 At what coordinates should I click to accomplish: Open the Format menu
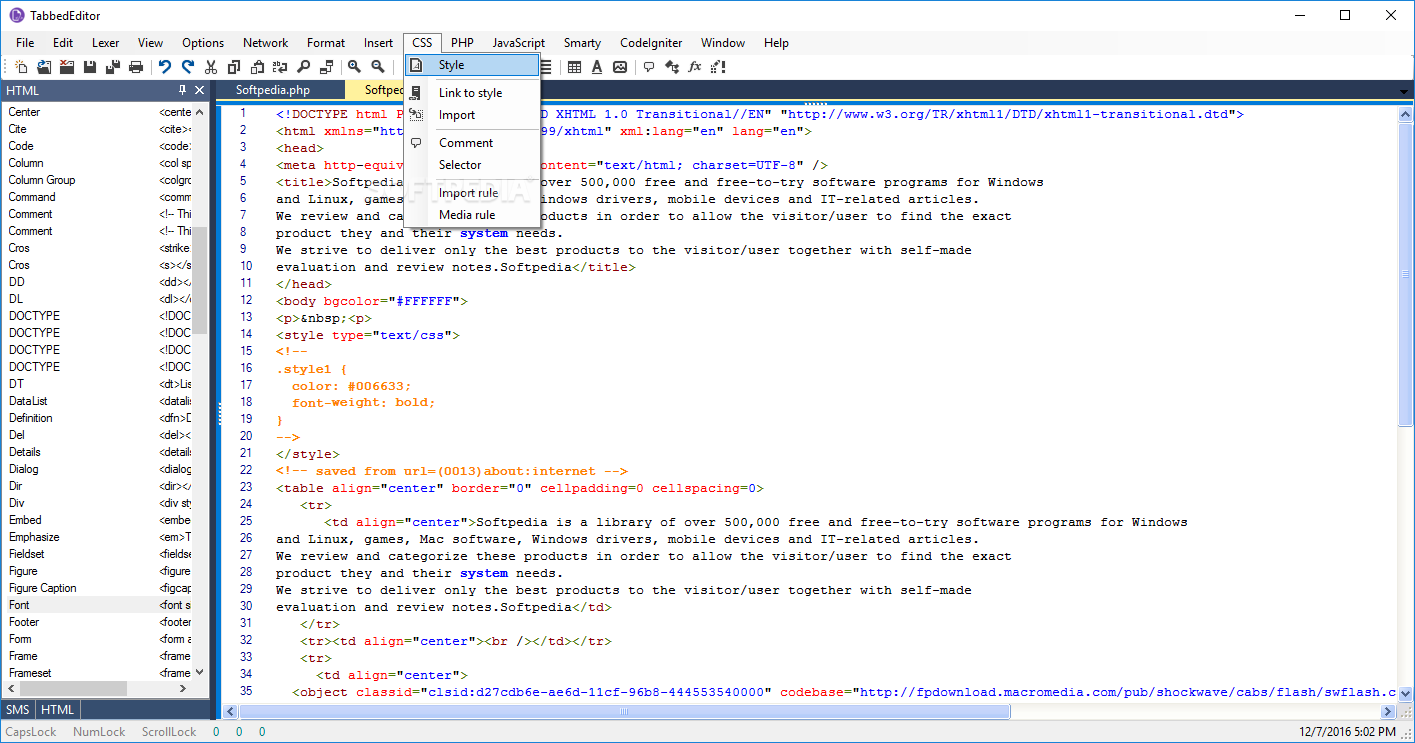coord(326,43)
